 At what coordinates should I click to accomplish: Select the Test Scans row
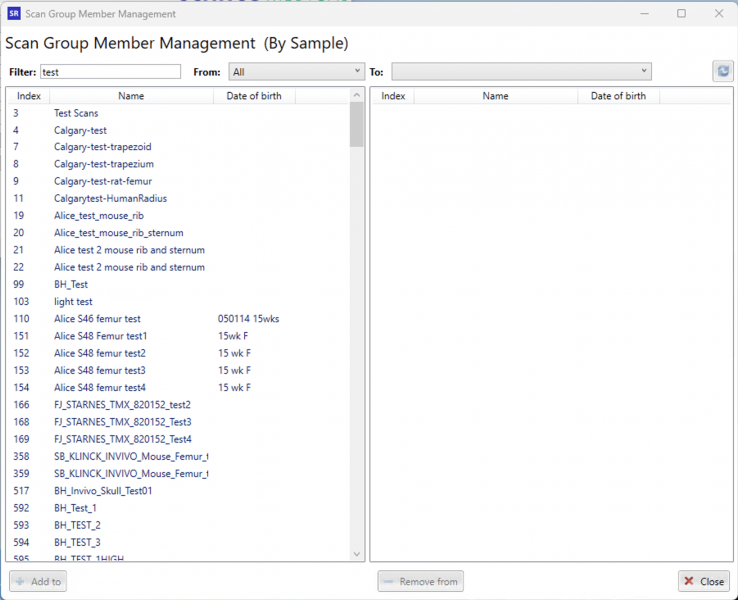coord(179,113)
